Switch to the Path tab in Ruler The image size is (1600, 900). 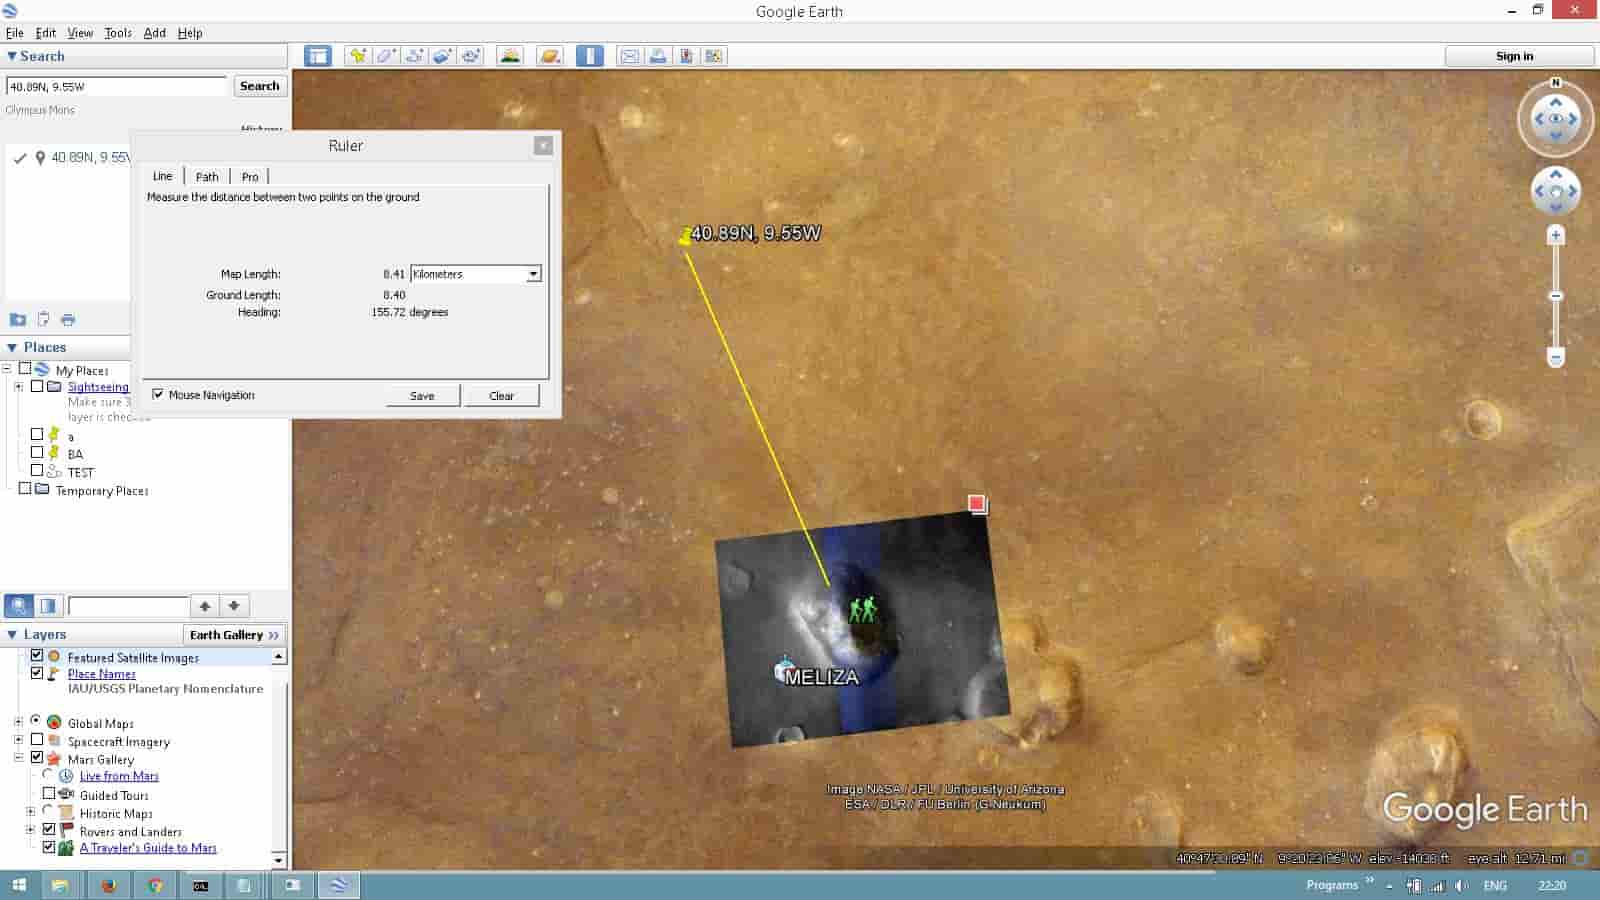tap(207, 177)
